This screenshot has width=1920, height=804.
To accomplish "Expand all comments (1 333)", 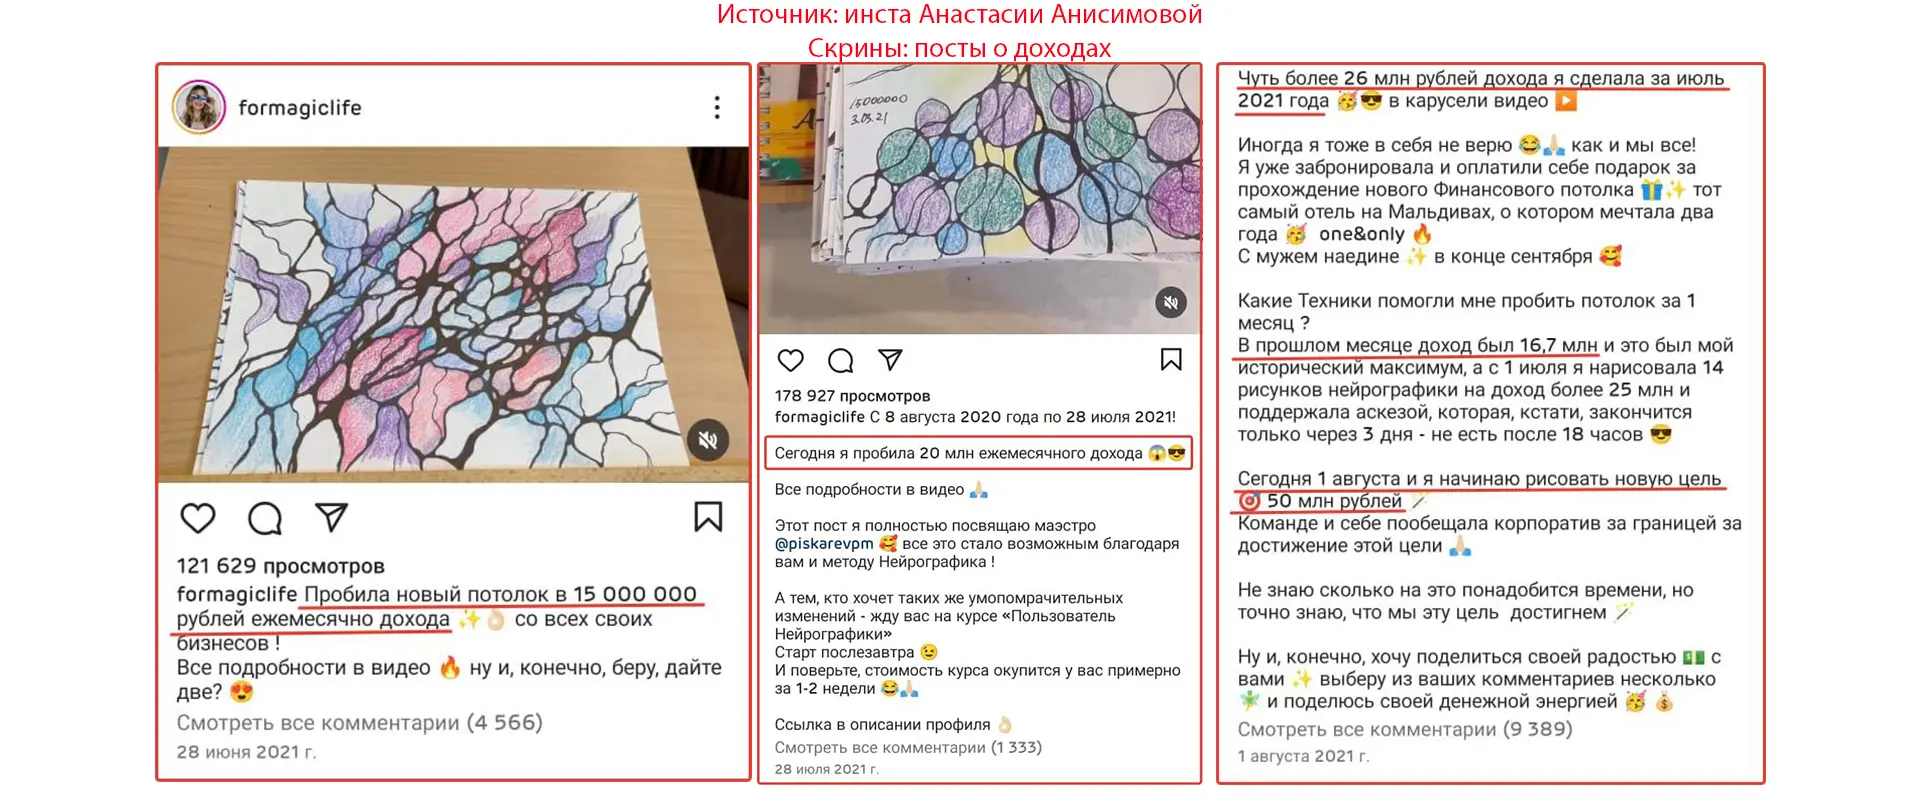I will 908,747.
